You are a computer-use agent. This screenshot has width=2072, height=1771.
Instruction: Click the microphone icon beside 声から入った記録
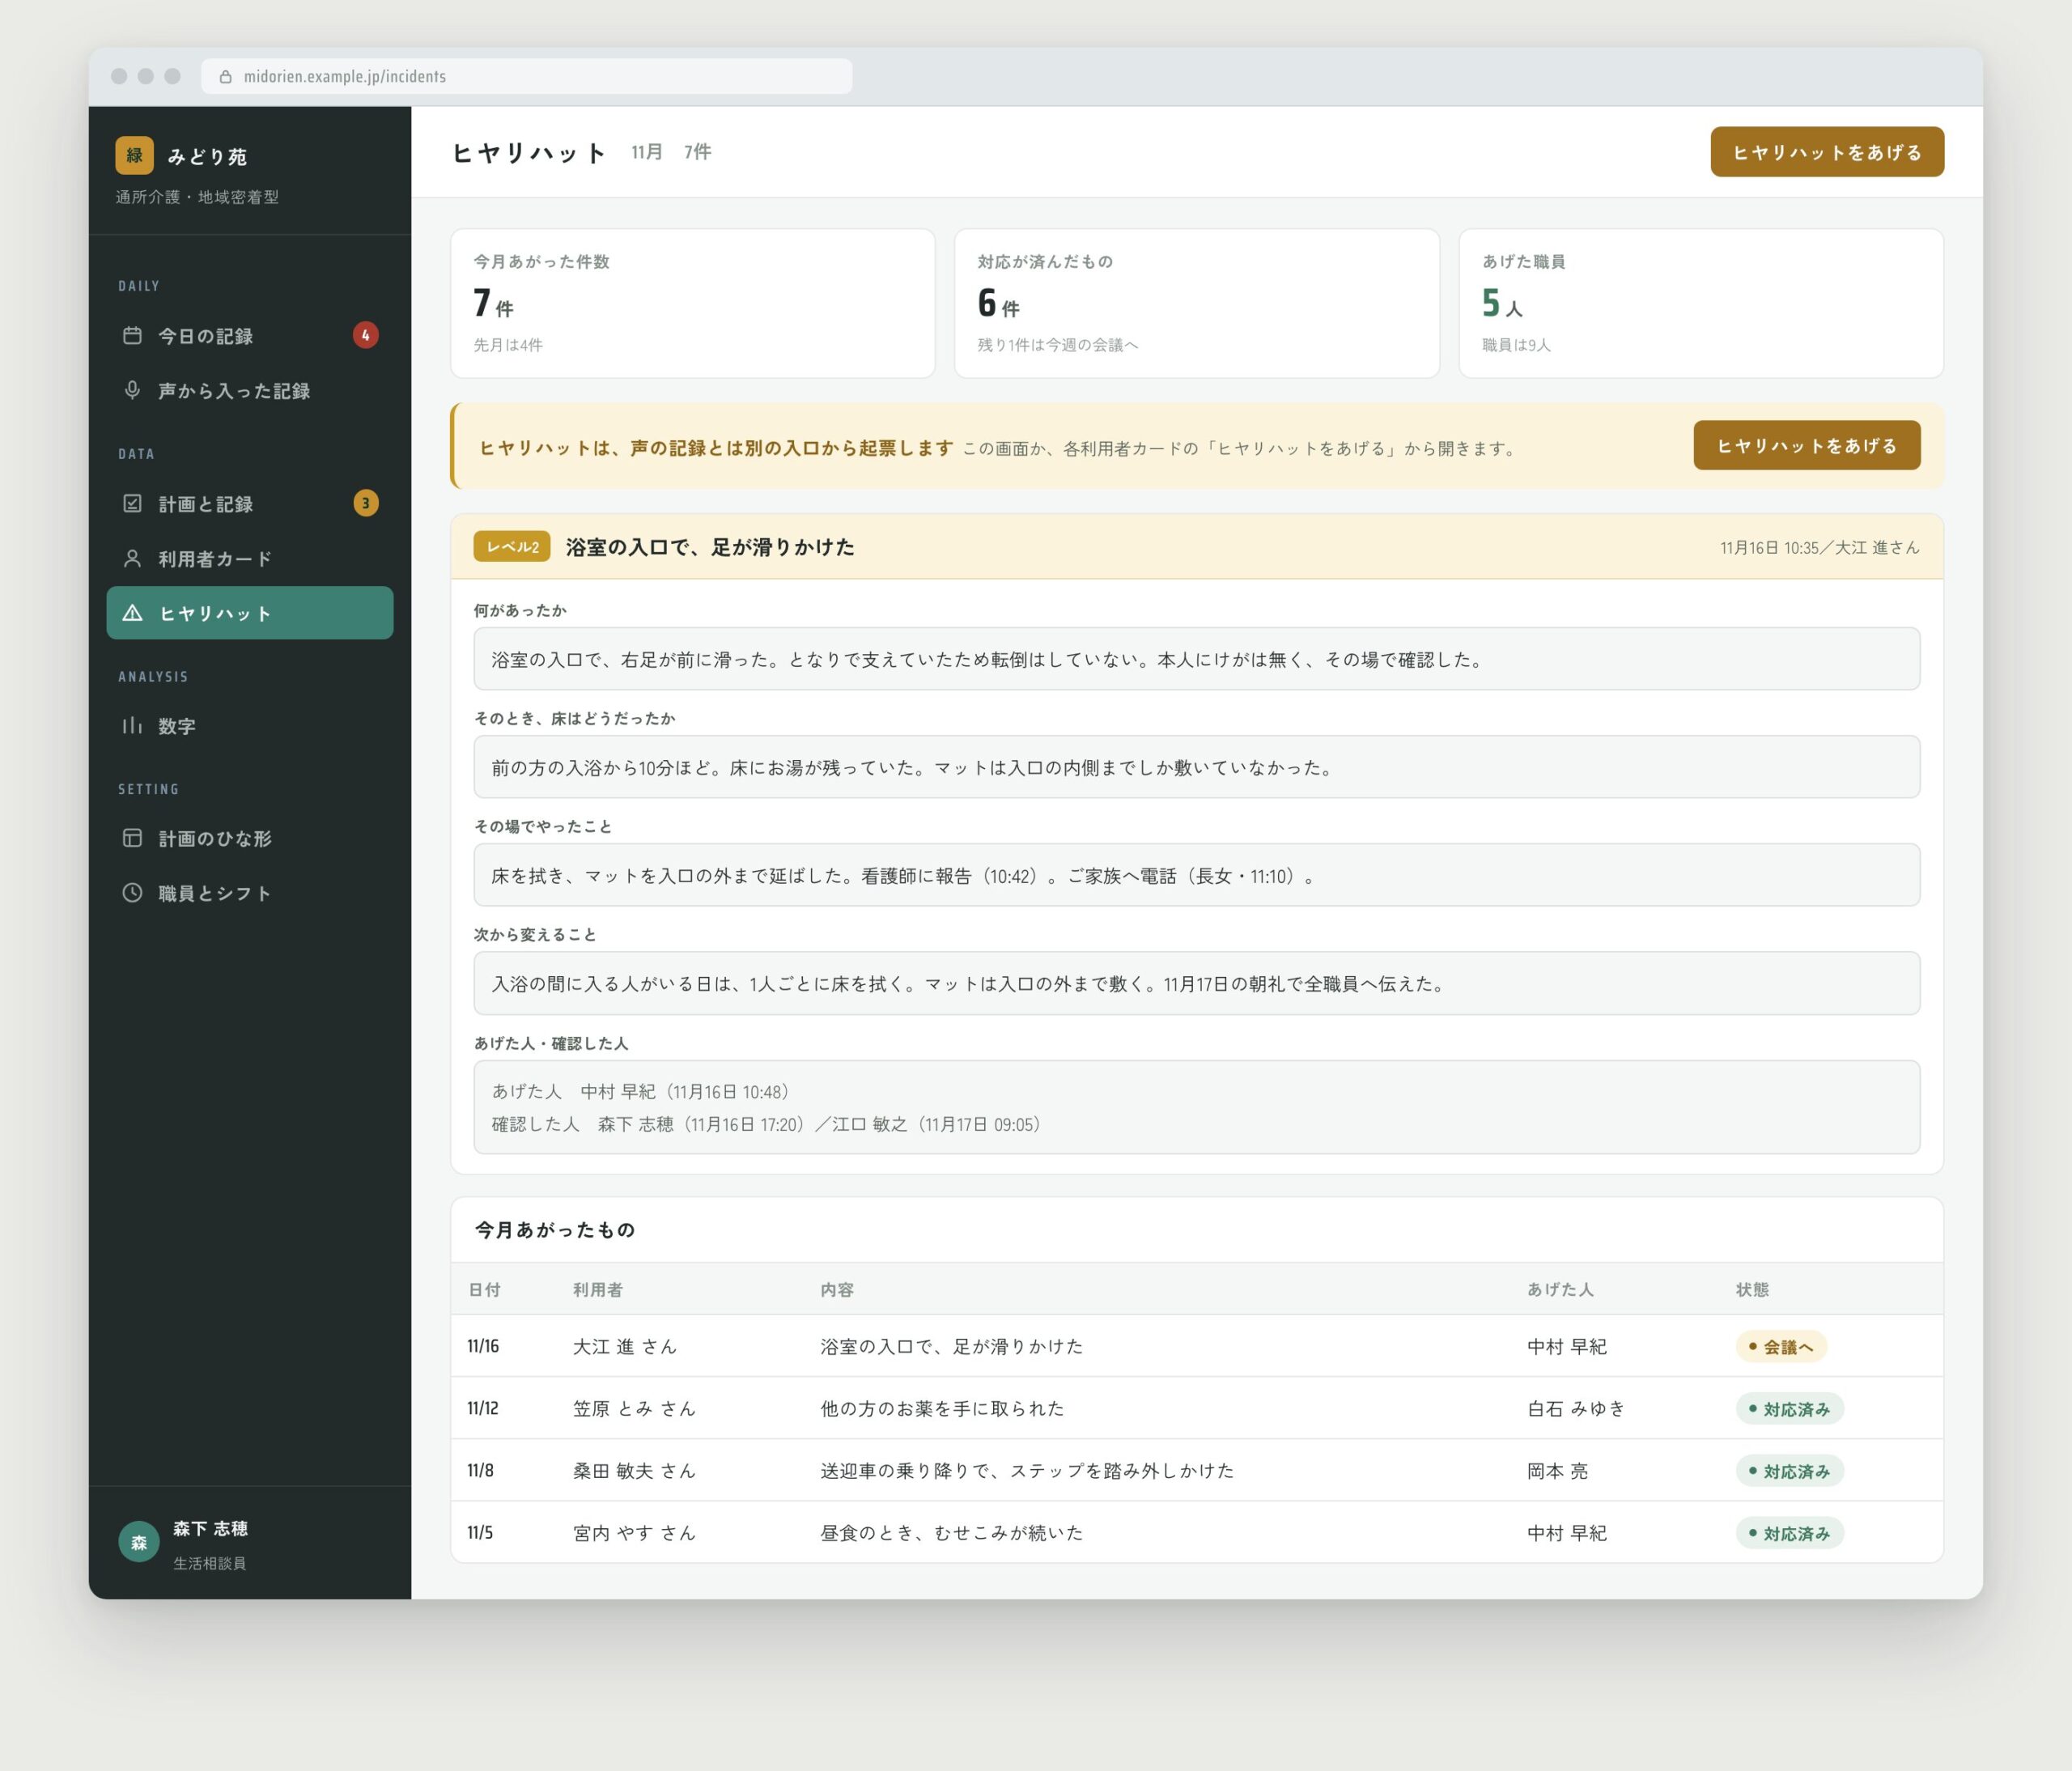point(132,390)
